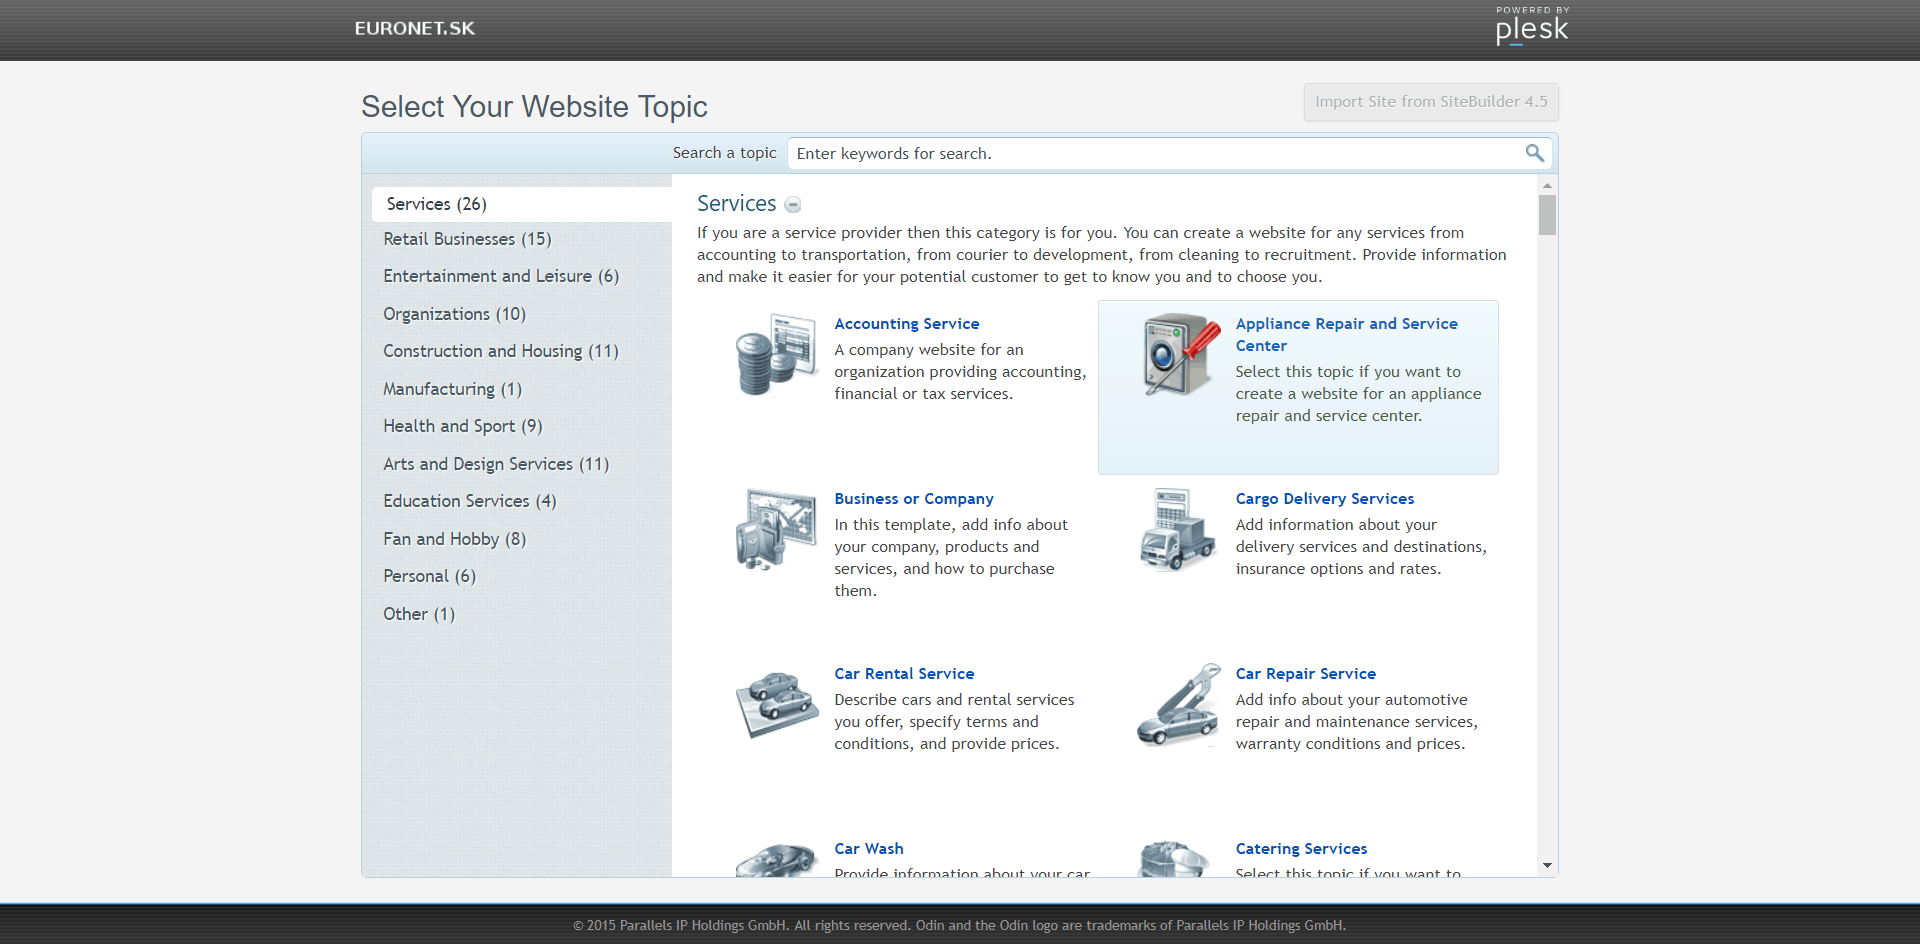This screenshot has width=1920, height=944.
Task: Click the search magnifier icon
Action: tap(1534, 153)
